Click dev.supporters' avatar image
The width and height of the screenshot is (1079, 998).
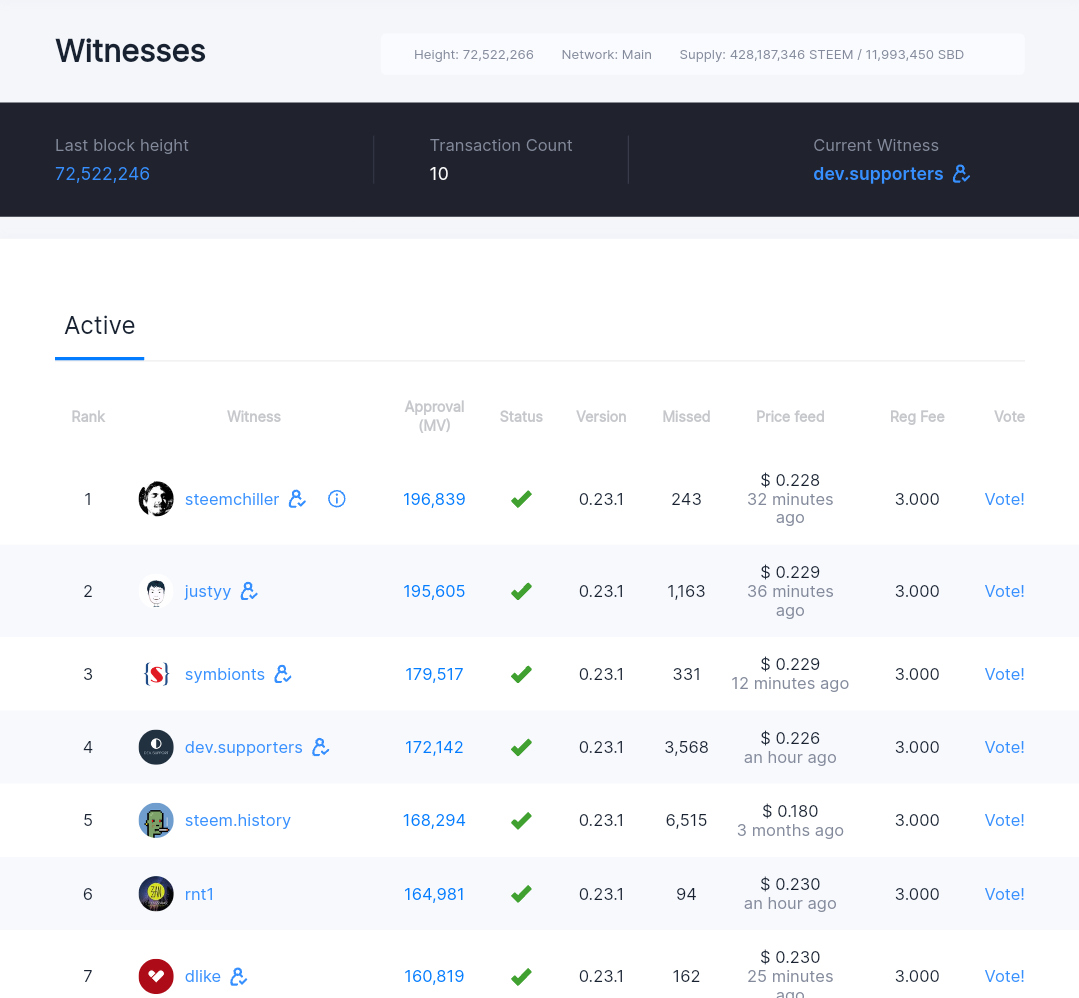click(x=156, y=747)
